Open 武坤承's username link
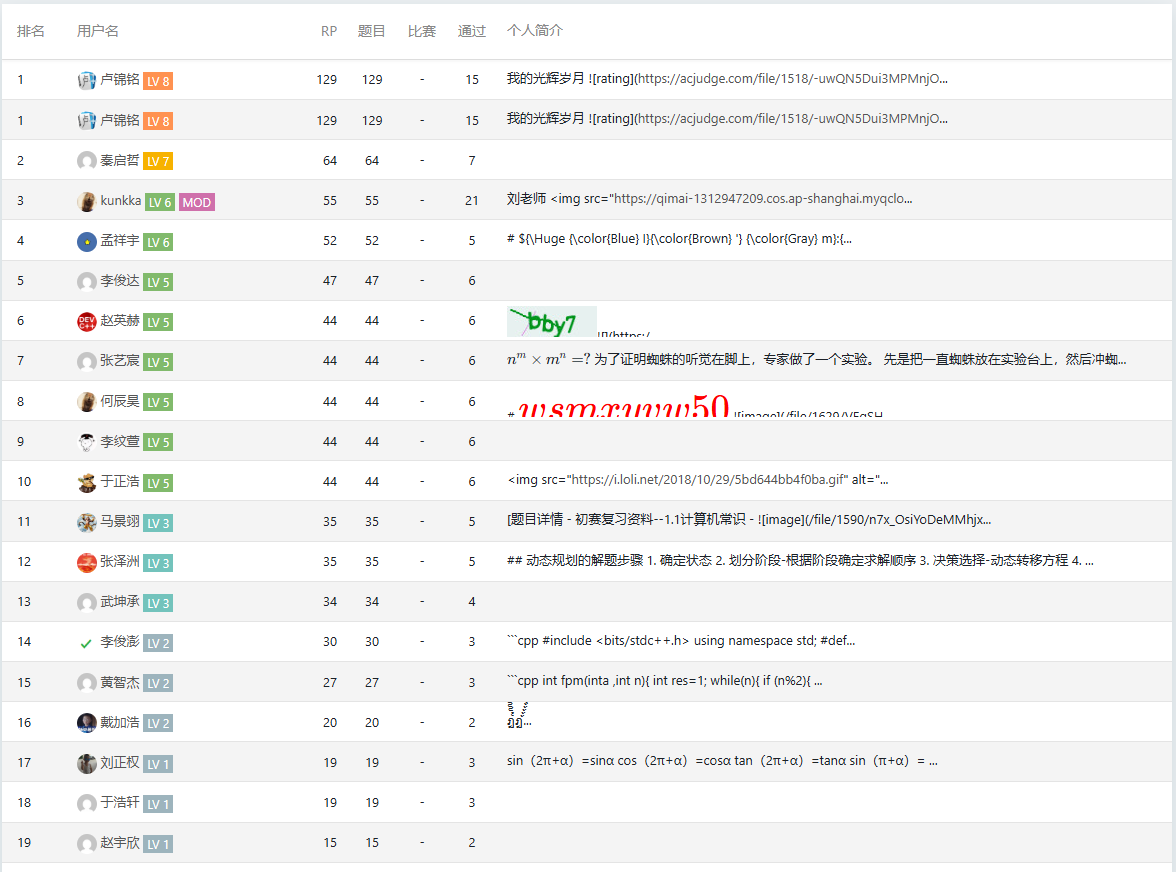The image size is (1176, 872). click(x=120, y=602)
